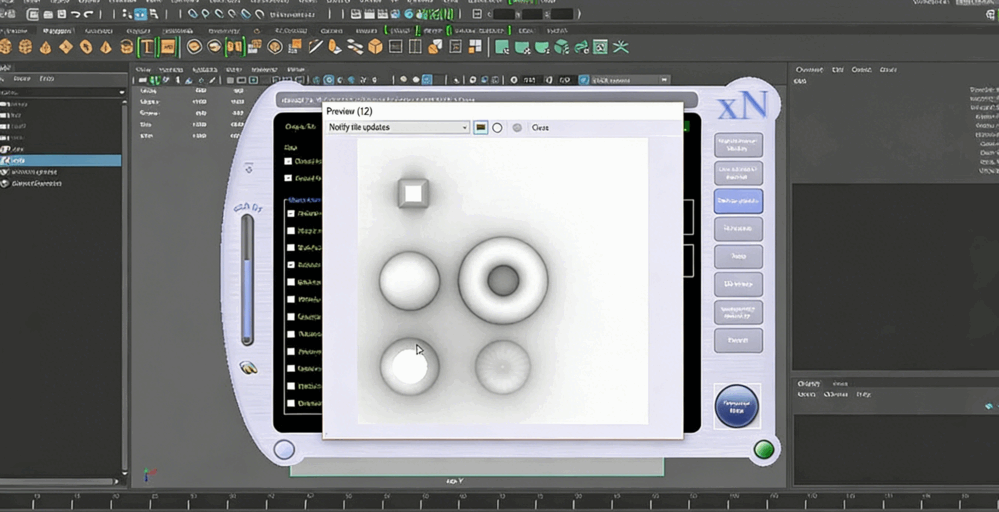Open the Notify tile updates dropdown
Image resolution: width=999 pixels, height=512 pixels.
click(397, 128)
